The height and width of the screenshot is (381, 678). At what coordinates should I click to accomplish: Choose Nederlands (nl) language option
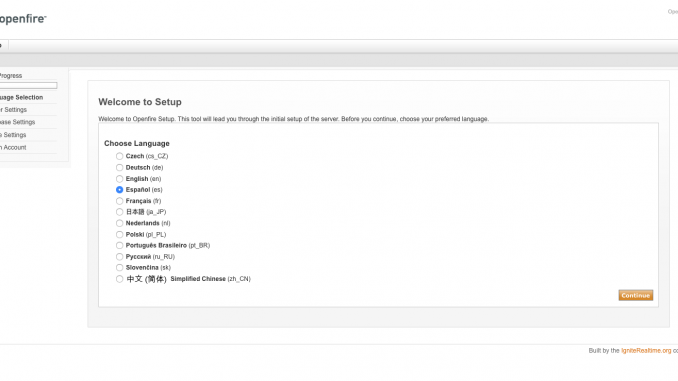pos(119,223)
